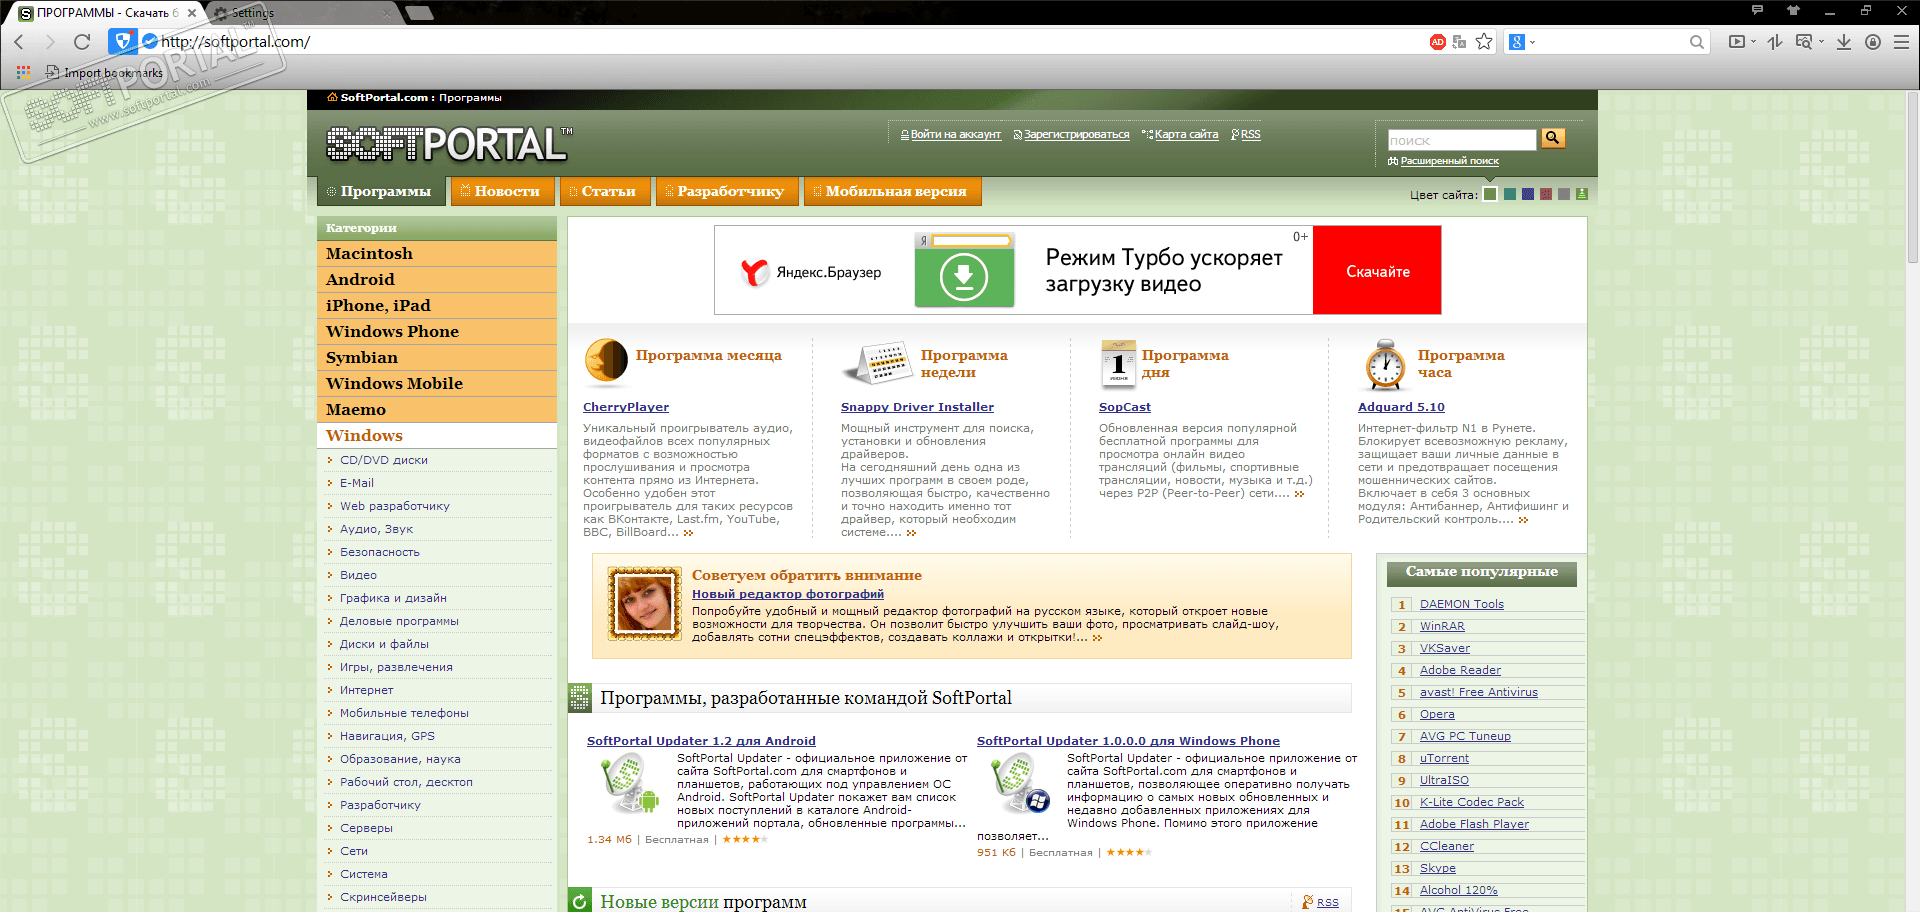Image resolution: width=1920 pixels, height=912 pixels.
Task: Go back with the browser back arrow
Action: pyautogui.click(x=19, y=42)
